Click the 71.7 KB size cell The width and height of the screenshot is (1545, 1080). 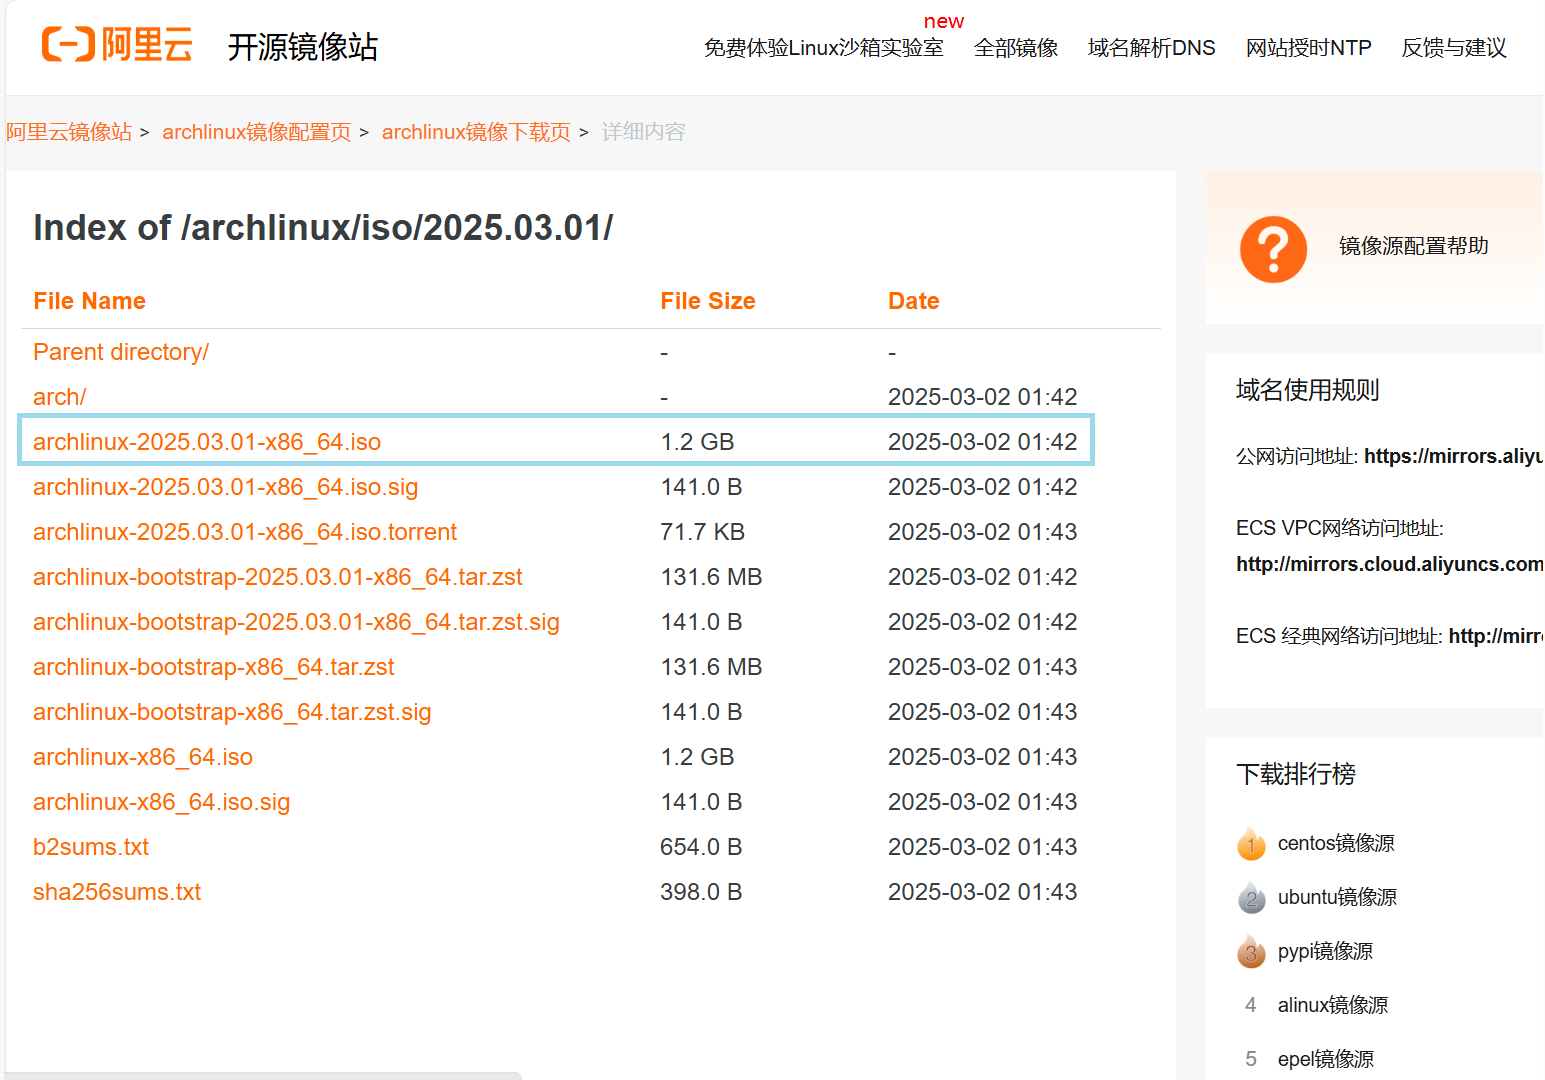click(702, 532)
